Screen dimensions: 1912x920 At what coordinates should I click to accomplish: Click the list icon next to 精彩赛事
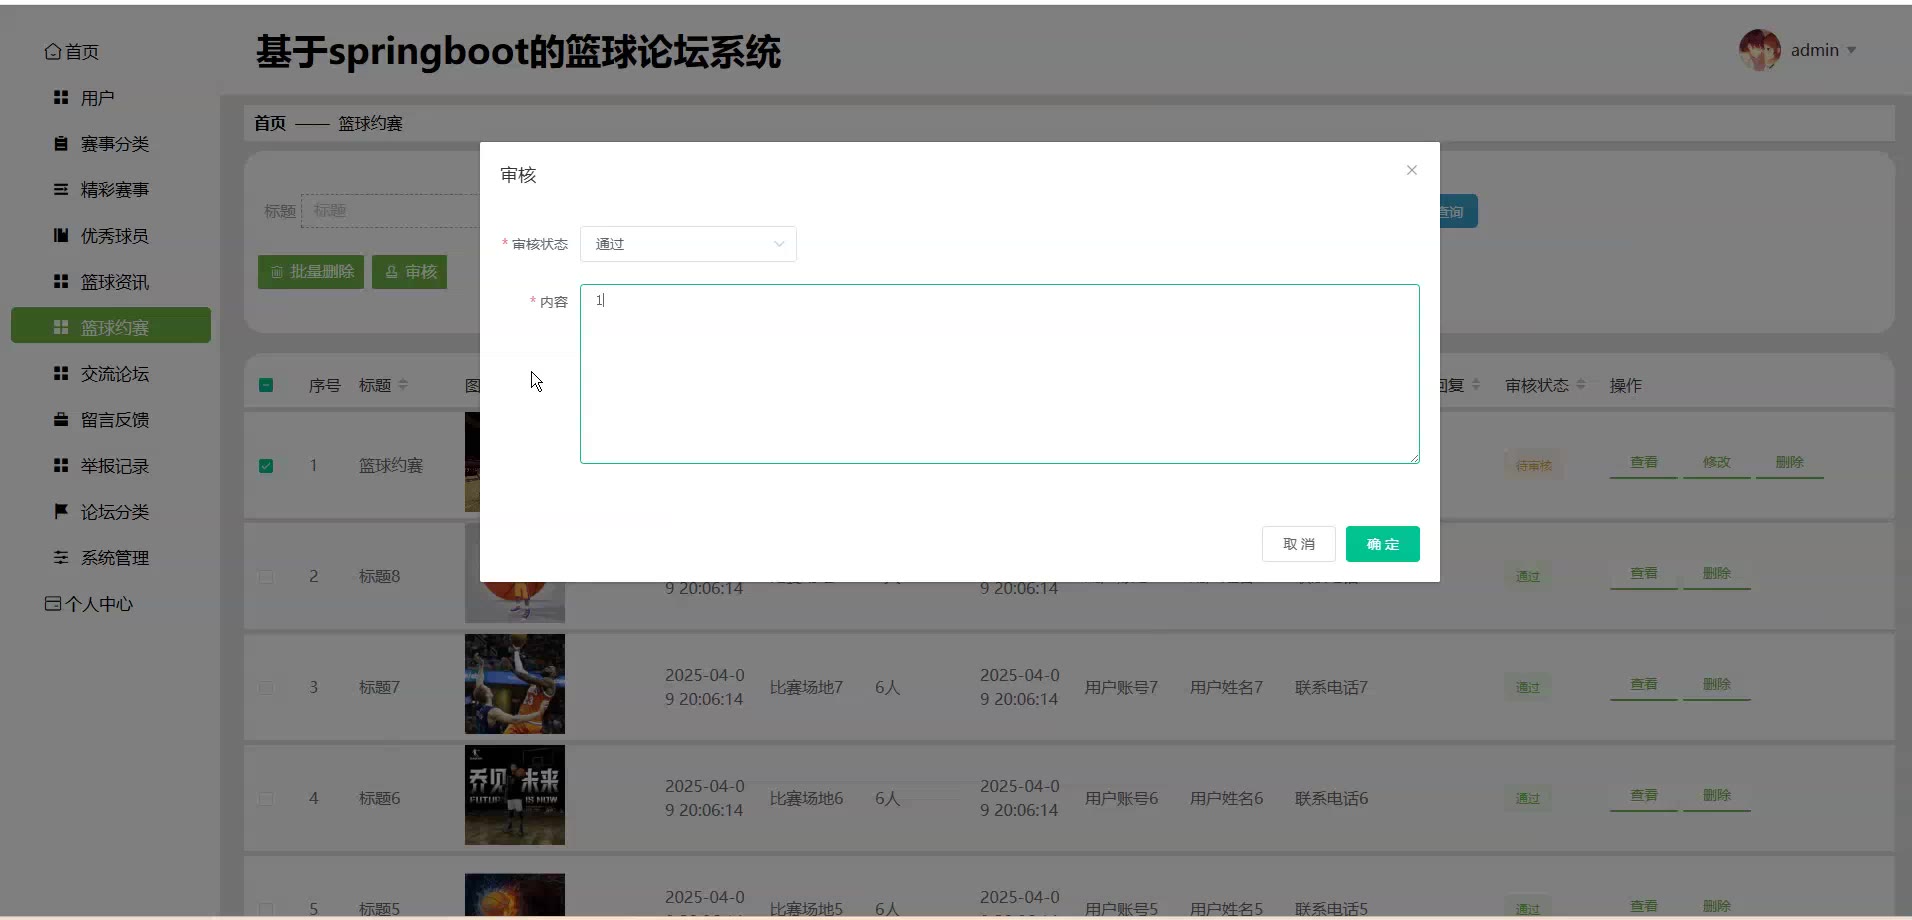(x=61, y=190)
